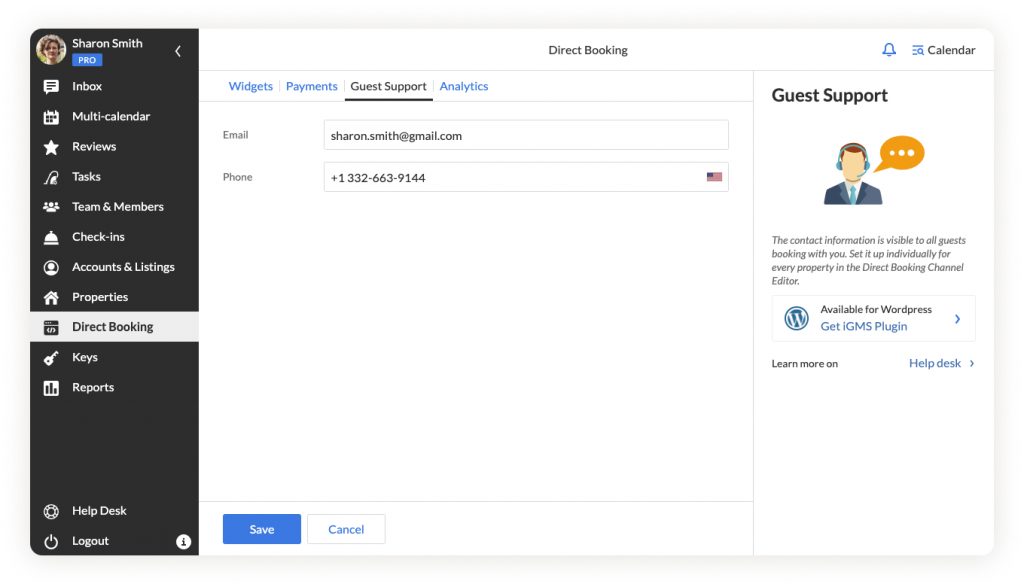
Task: Select the Tasks icon
Action: point(51,176)
